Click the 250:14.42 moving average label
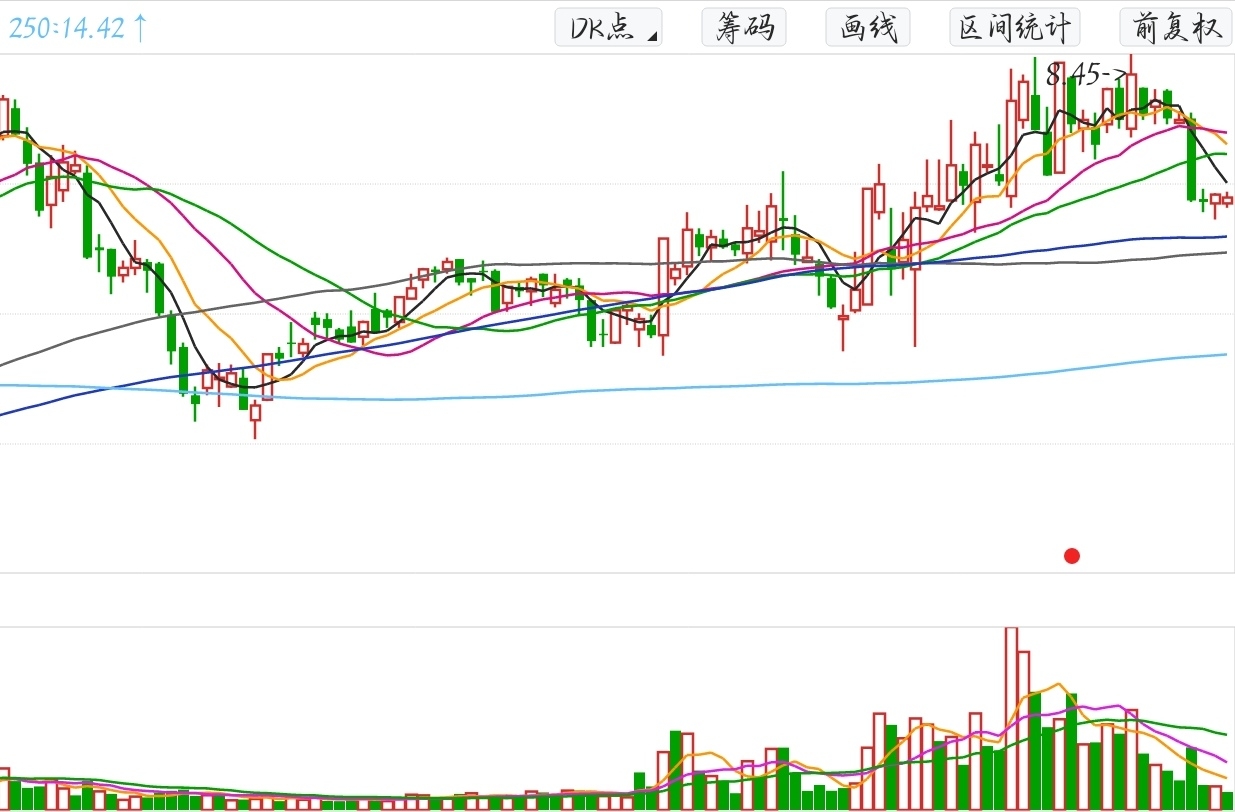 78,27
